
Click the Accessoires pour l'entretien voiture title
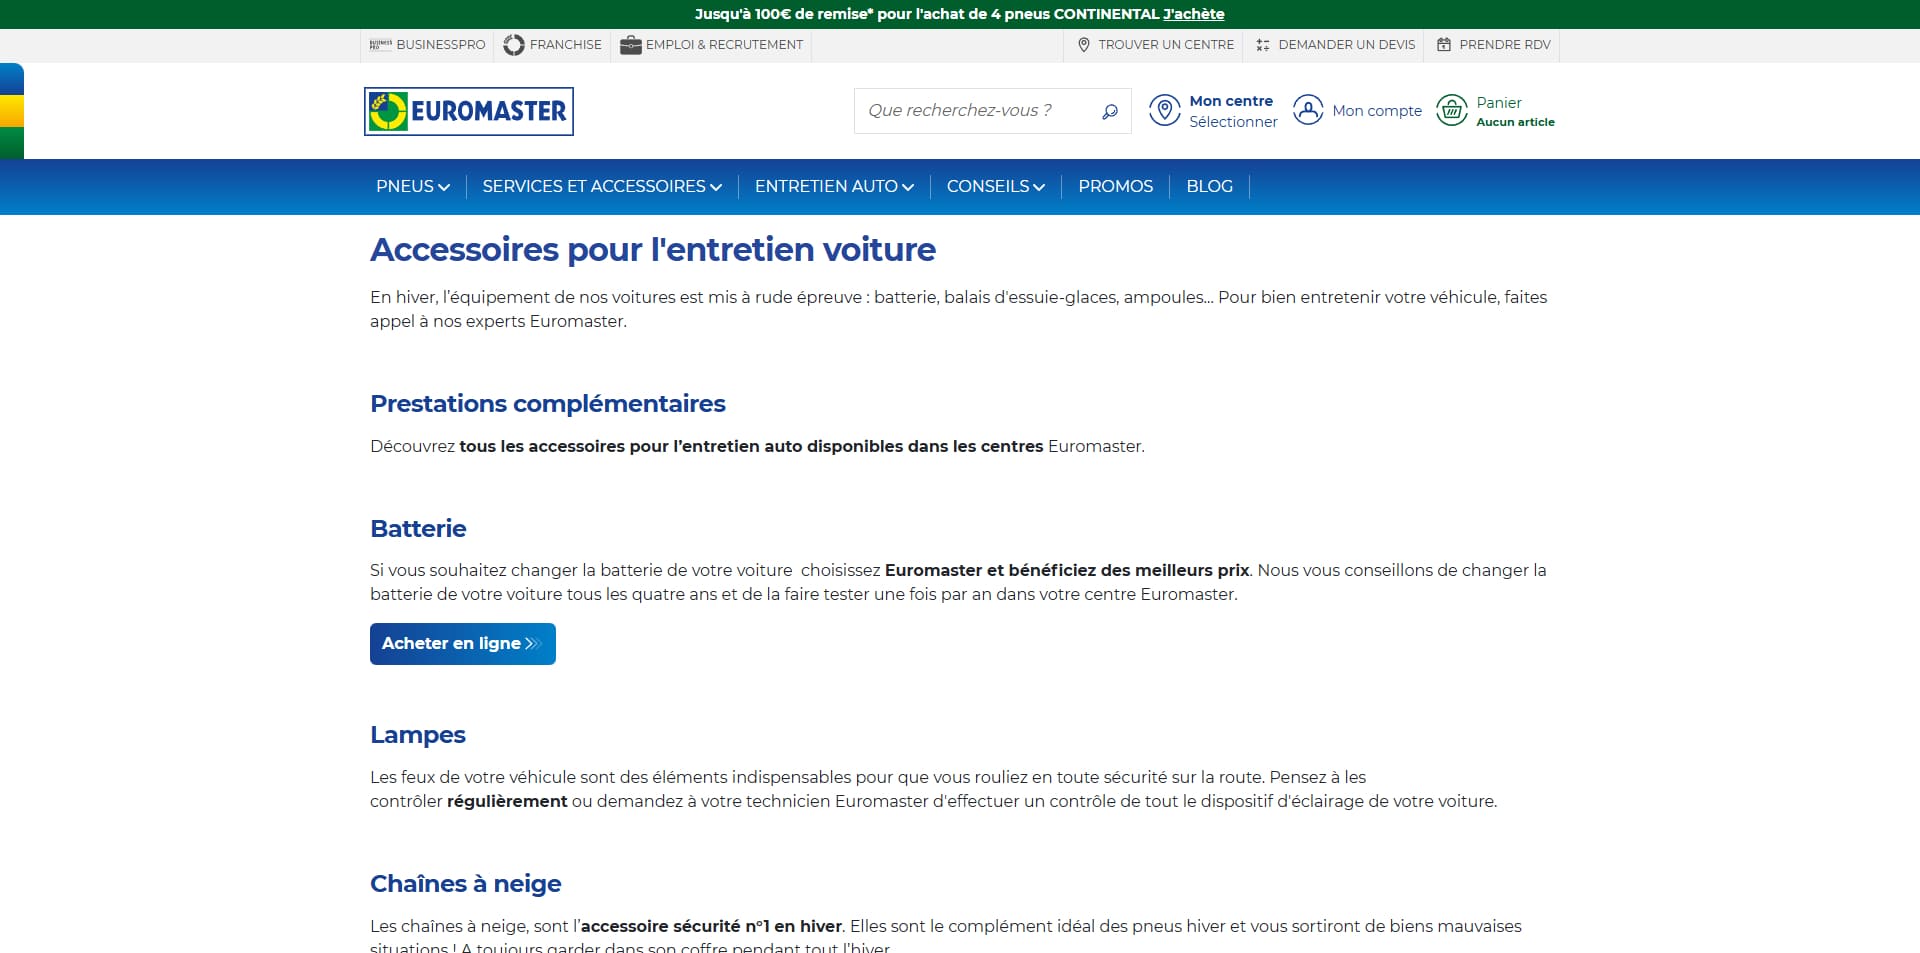click(x=653, y=250)
